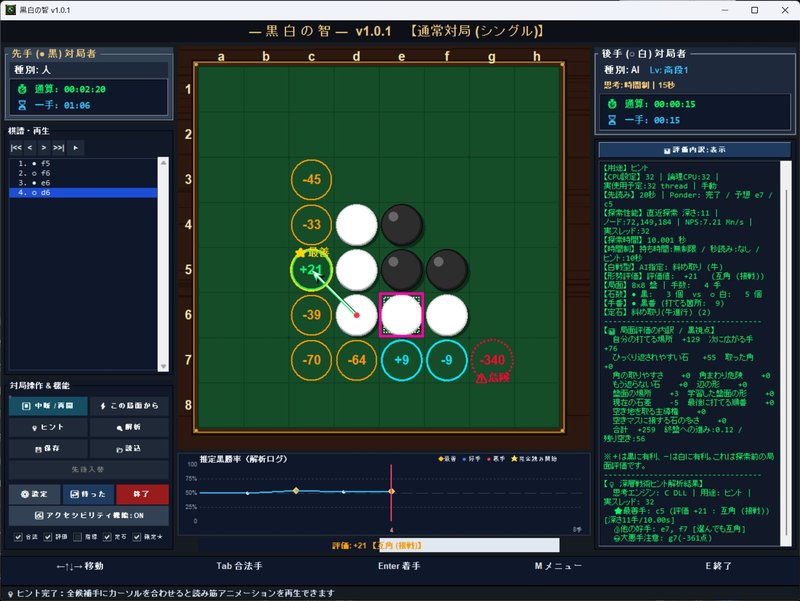This screenshot has height=601, width=800.
Task: Click the cyan +9 hint marker
Action: coord(402,360)
